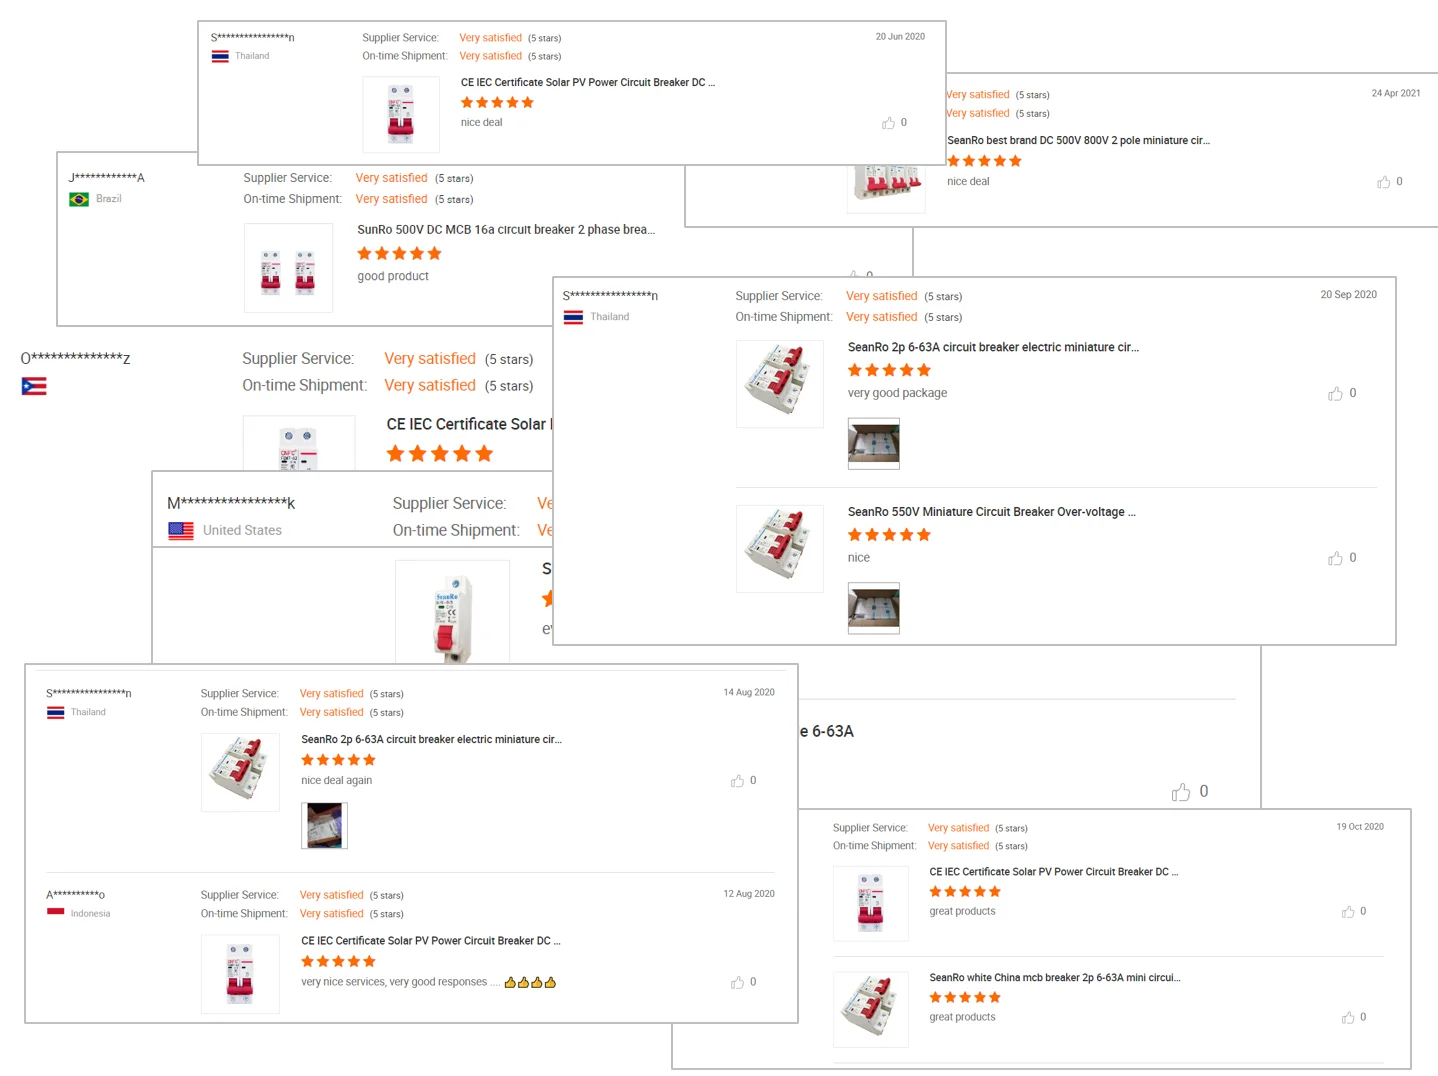Click thumbs-up on the 20 Jun 2020 review
The width and height of the screenshot is (1438, 1076).
pyautogui.click(x=888, y=123)
